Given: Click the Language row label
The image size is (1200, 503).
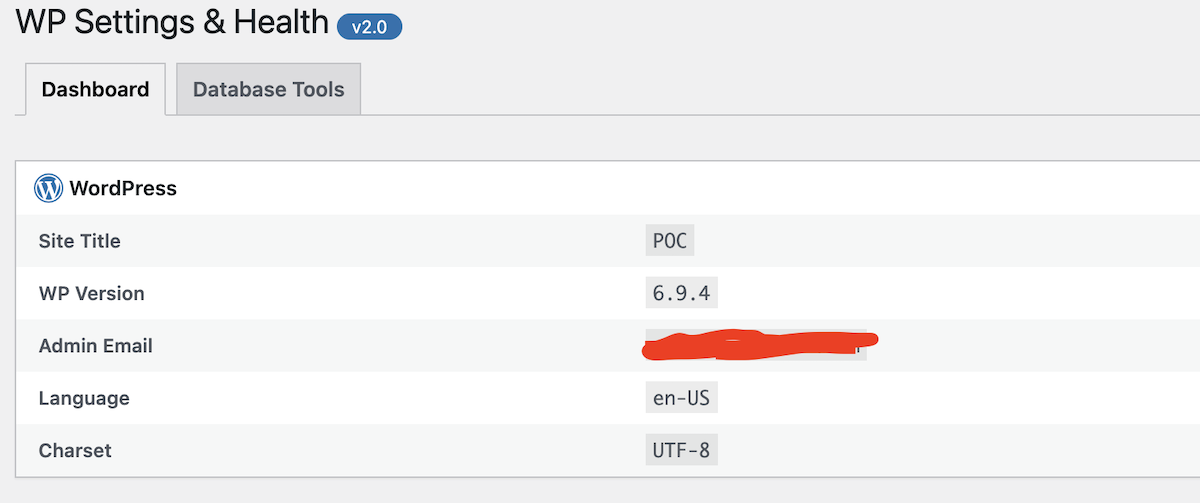Looking at the screenshot, I should (84, 398).
